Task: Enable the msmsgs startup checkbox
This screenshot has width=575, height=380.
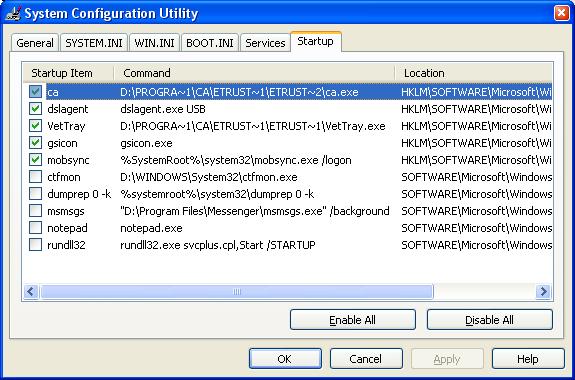Action: 36,211
